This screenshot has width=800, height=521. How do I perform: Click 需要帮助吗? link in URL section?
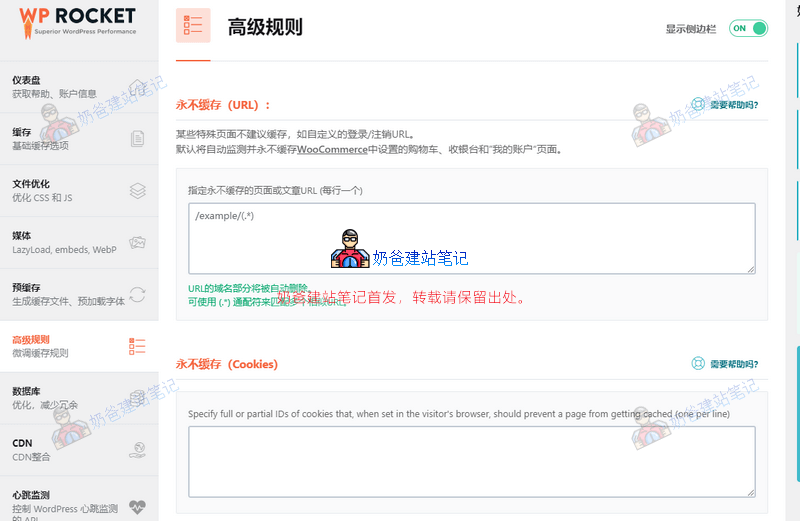pyautogui.click(x=734, y=105)
